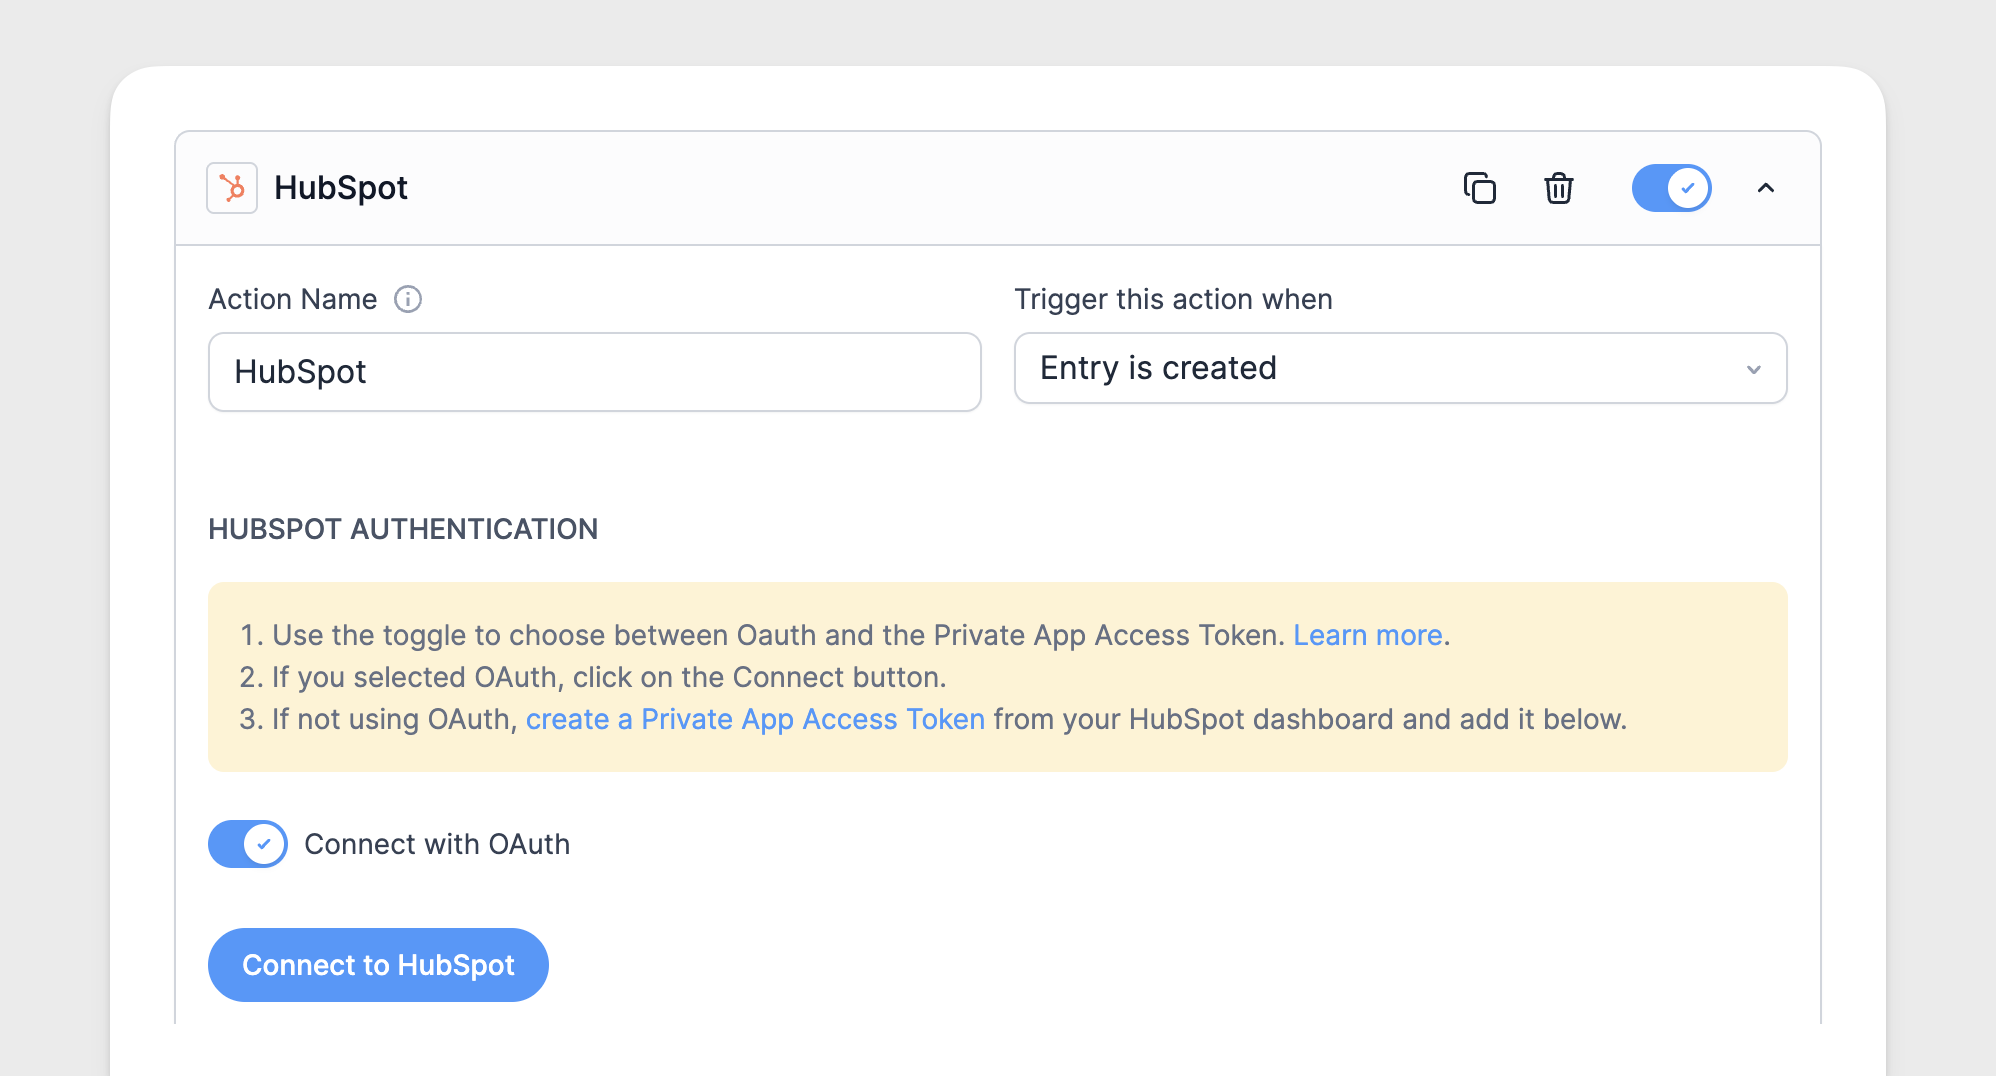Delete the HubSpot action with trash icon

pos(1558,188)
